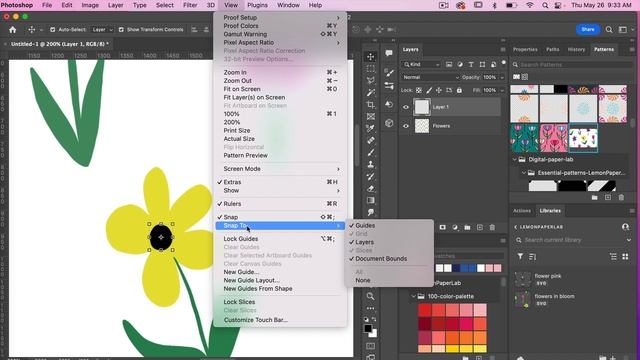Select the Eyedropper tool
Image resolution: width=640 pixels, height=360 pixels.
coord(371,129)
